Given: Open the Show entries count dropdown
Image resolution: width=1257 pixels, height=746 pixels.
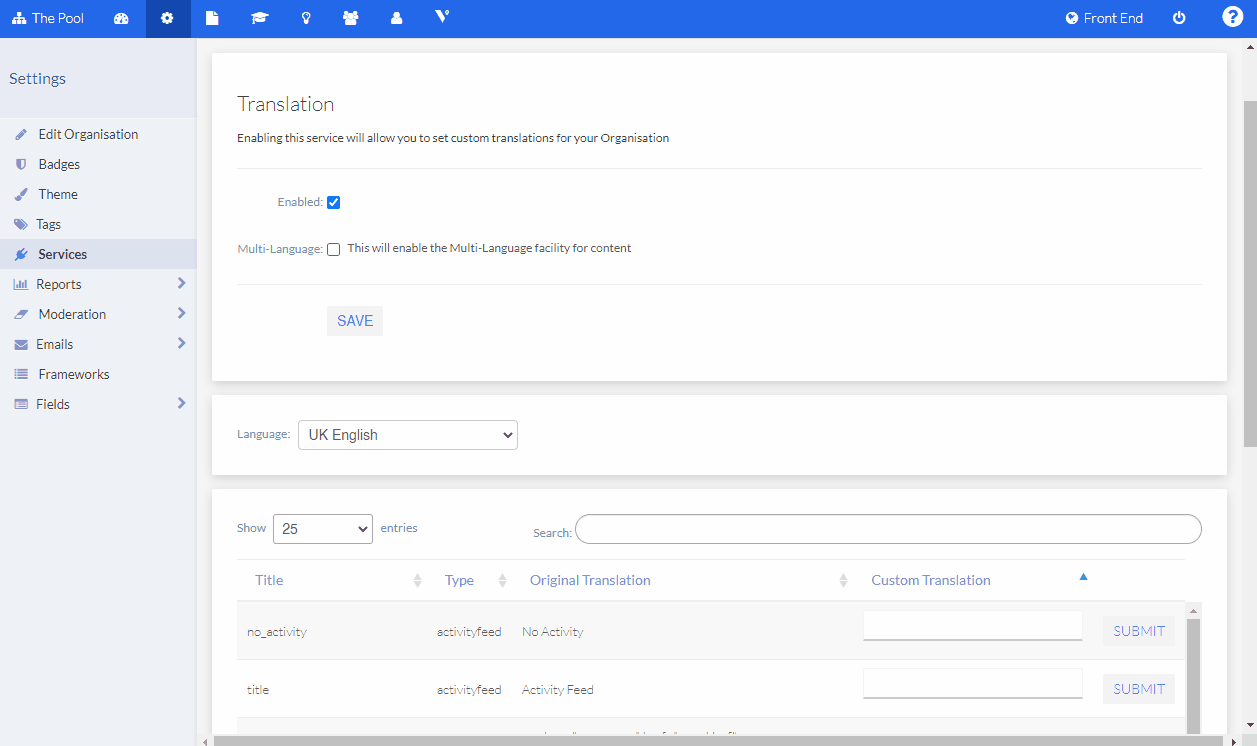Looking at the screenshot, I should coord(322,529).
